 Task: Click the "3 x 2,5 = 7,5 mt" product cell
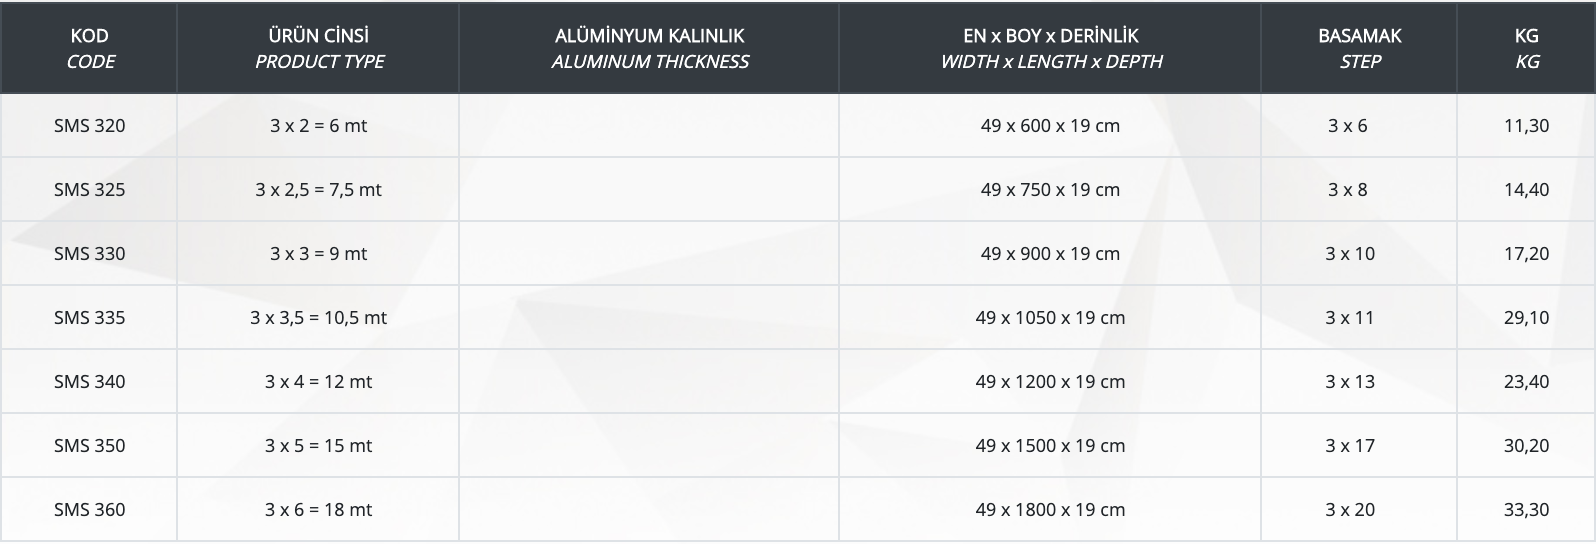[318, 190]
